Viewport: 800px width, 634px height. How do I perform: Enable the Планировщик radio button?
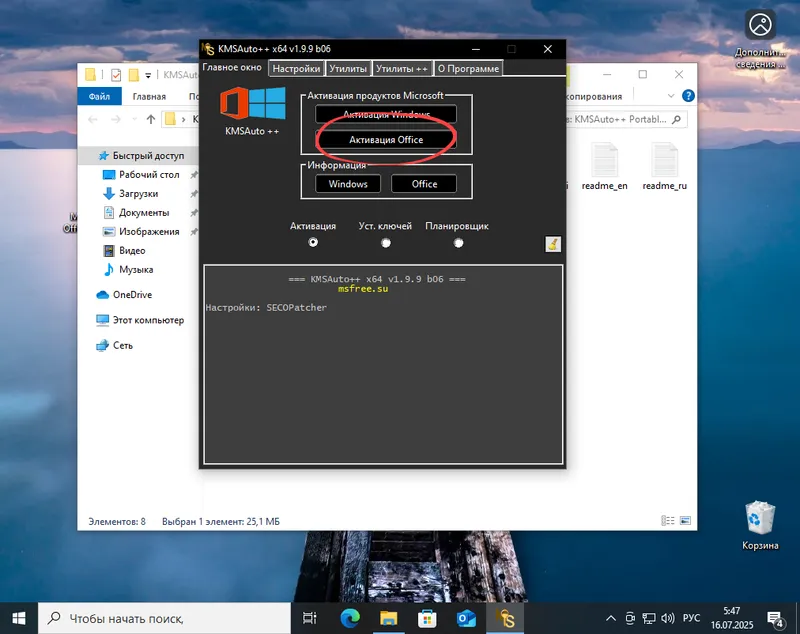(x=457, y=240)
